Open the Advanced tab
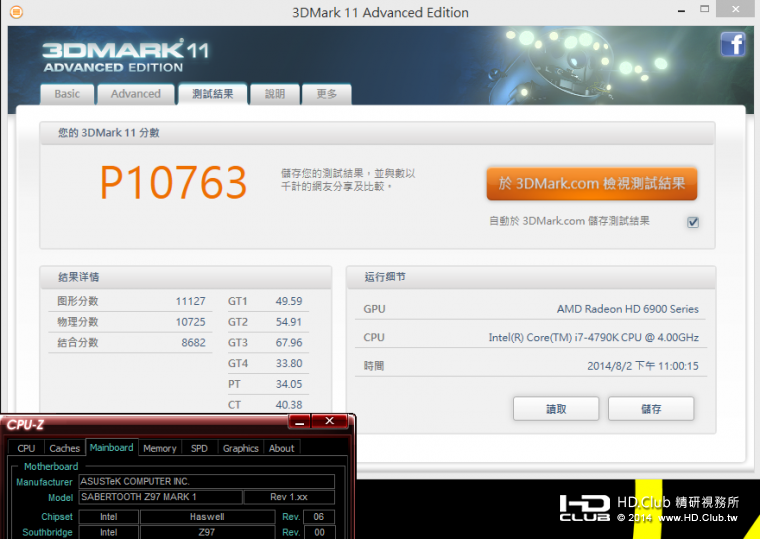Screen dimensions: 760x539 pos(136,94)
